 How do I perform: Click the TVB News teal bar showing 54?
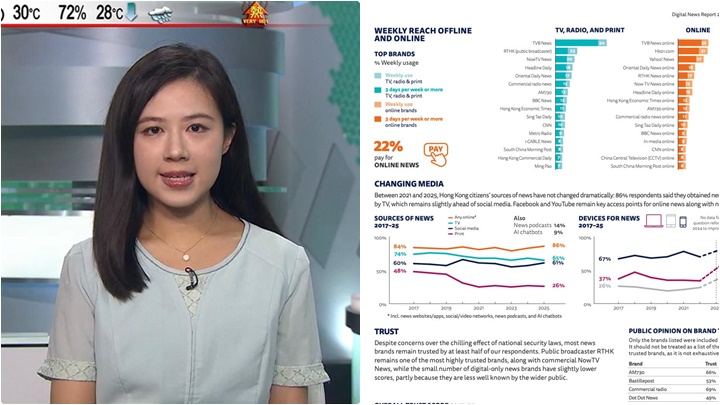(581, 43)
